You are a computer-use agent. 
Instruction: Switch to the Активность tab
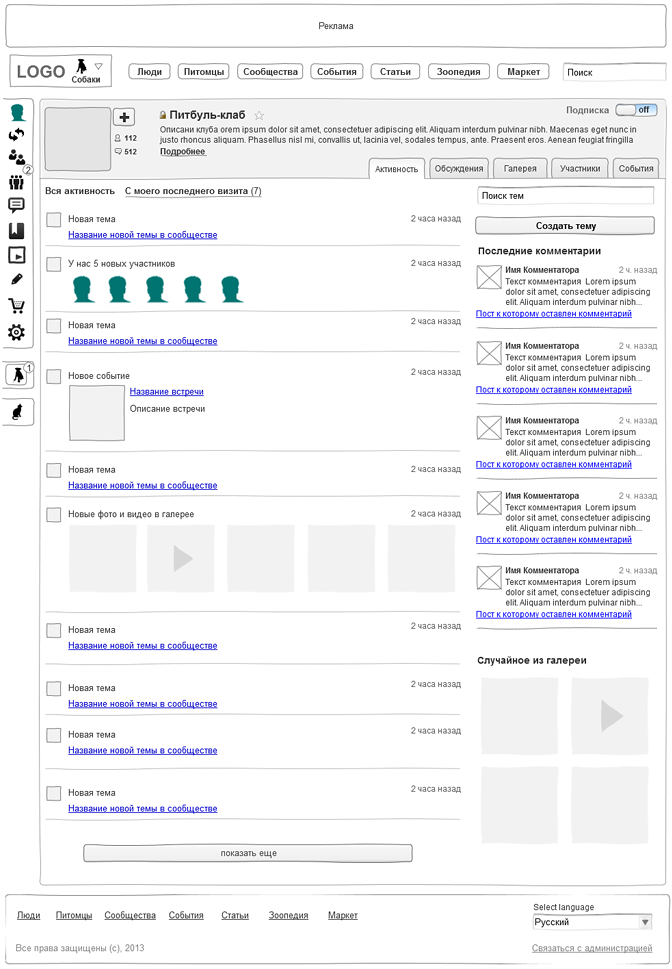[x=397, y=169]
